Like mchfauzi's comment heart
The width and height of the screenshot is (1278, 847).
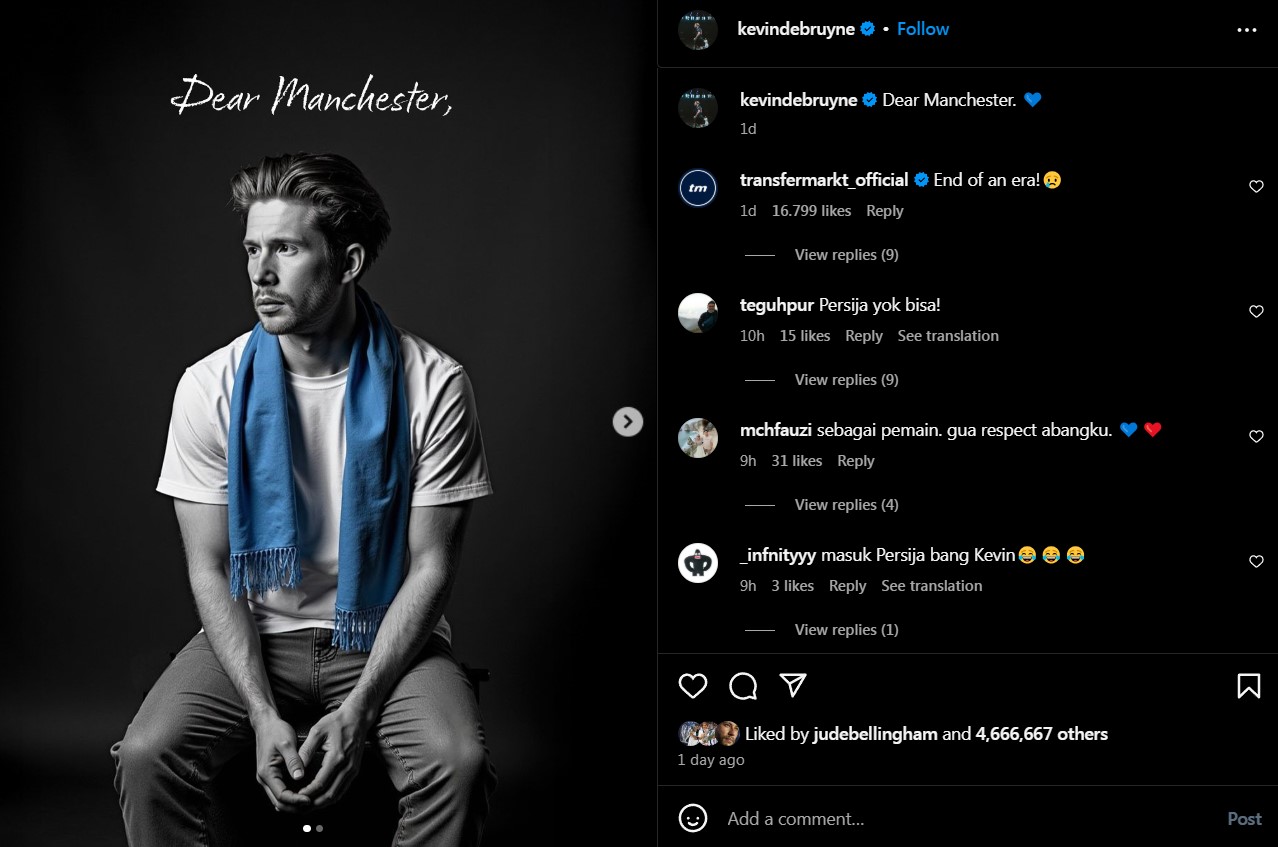[1257, 437]
